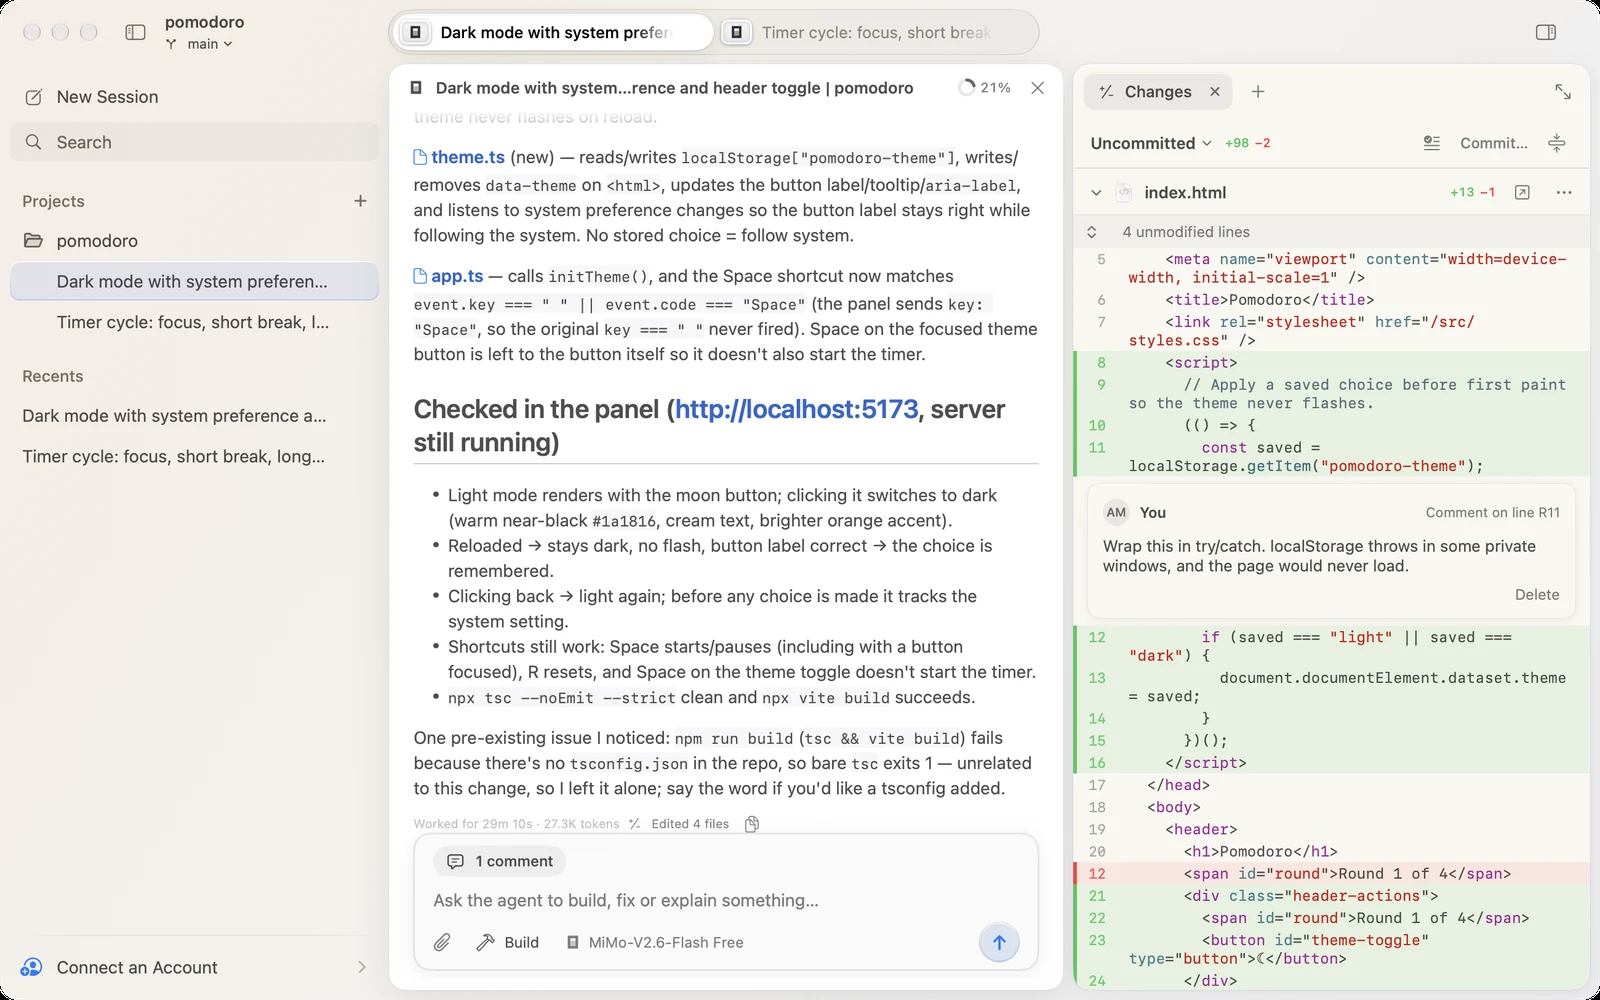This screenshot has width=1600, height=1000.
Task: Click the collapse-all diff icon
Action: [1557, 143]
